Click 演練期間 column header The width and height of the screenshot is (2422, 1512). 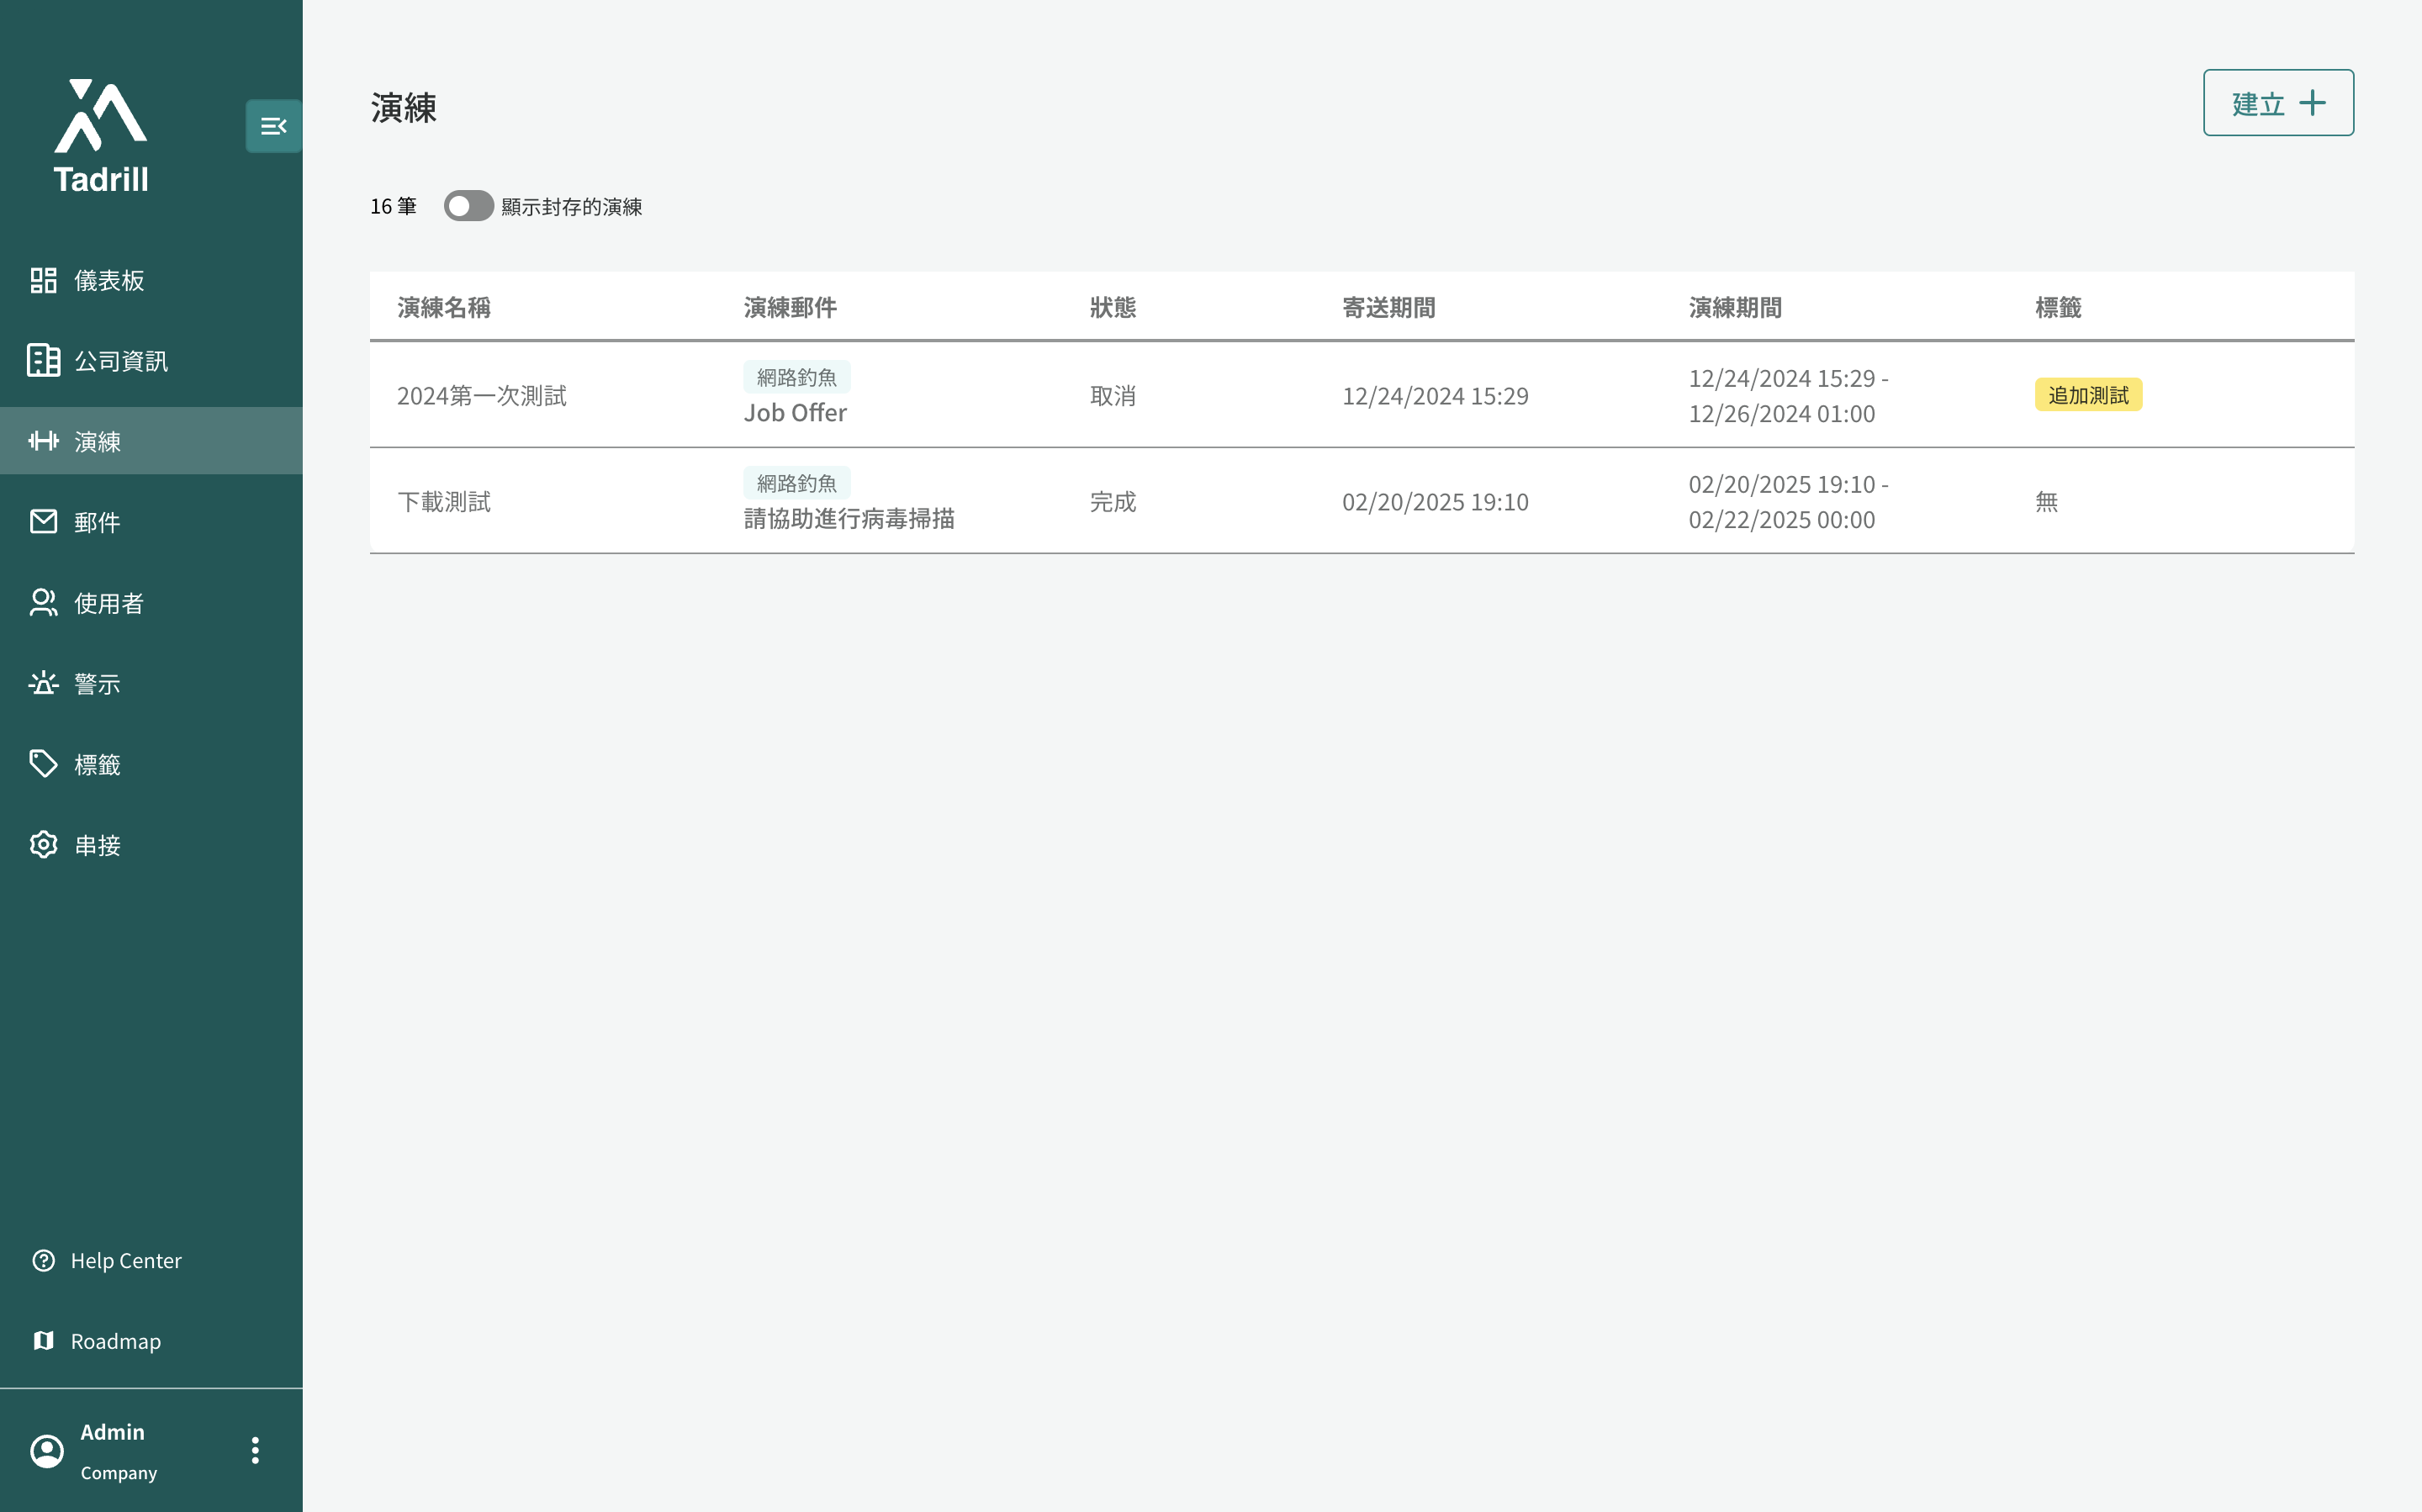(1735, 307)
